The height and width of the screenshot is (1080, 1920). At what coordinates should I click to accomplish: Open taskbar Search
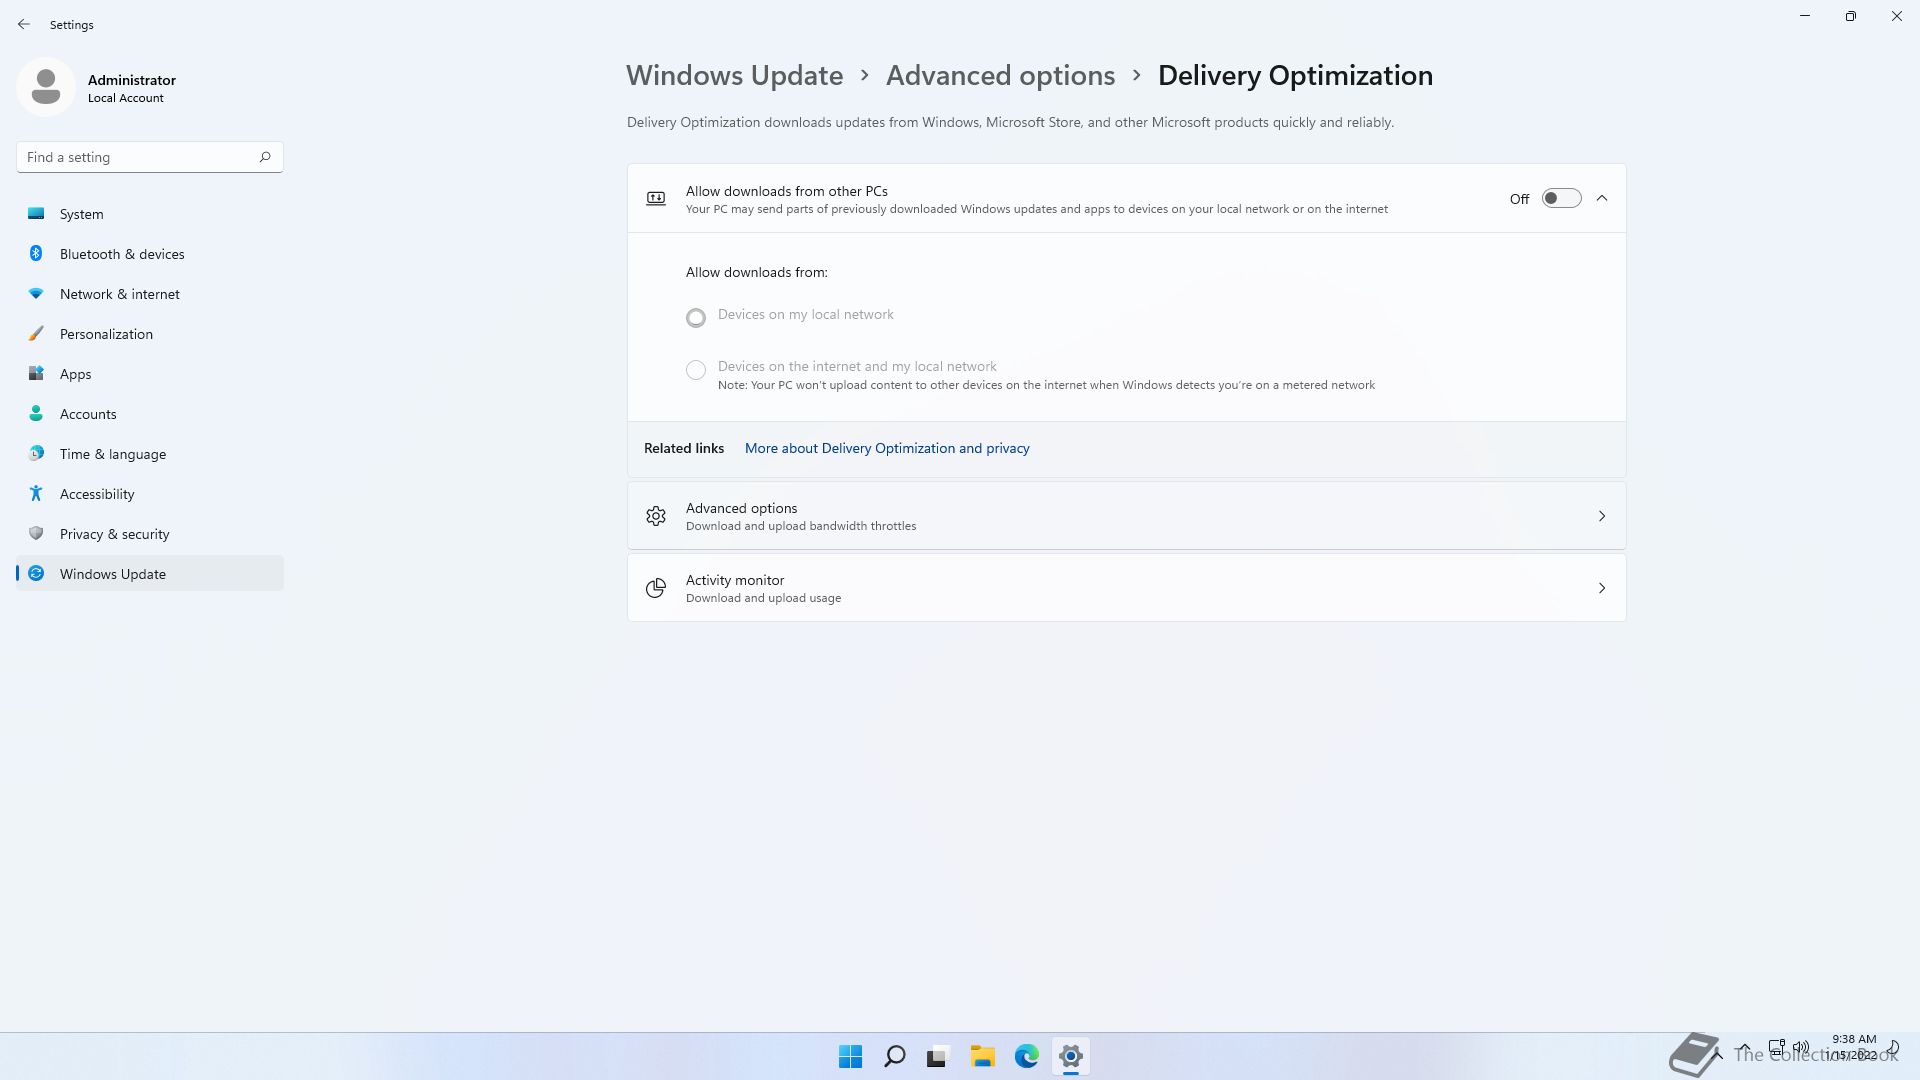point(895,1056)
